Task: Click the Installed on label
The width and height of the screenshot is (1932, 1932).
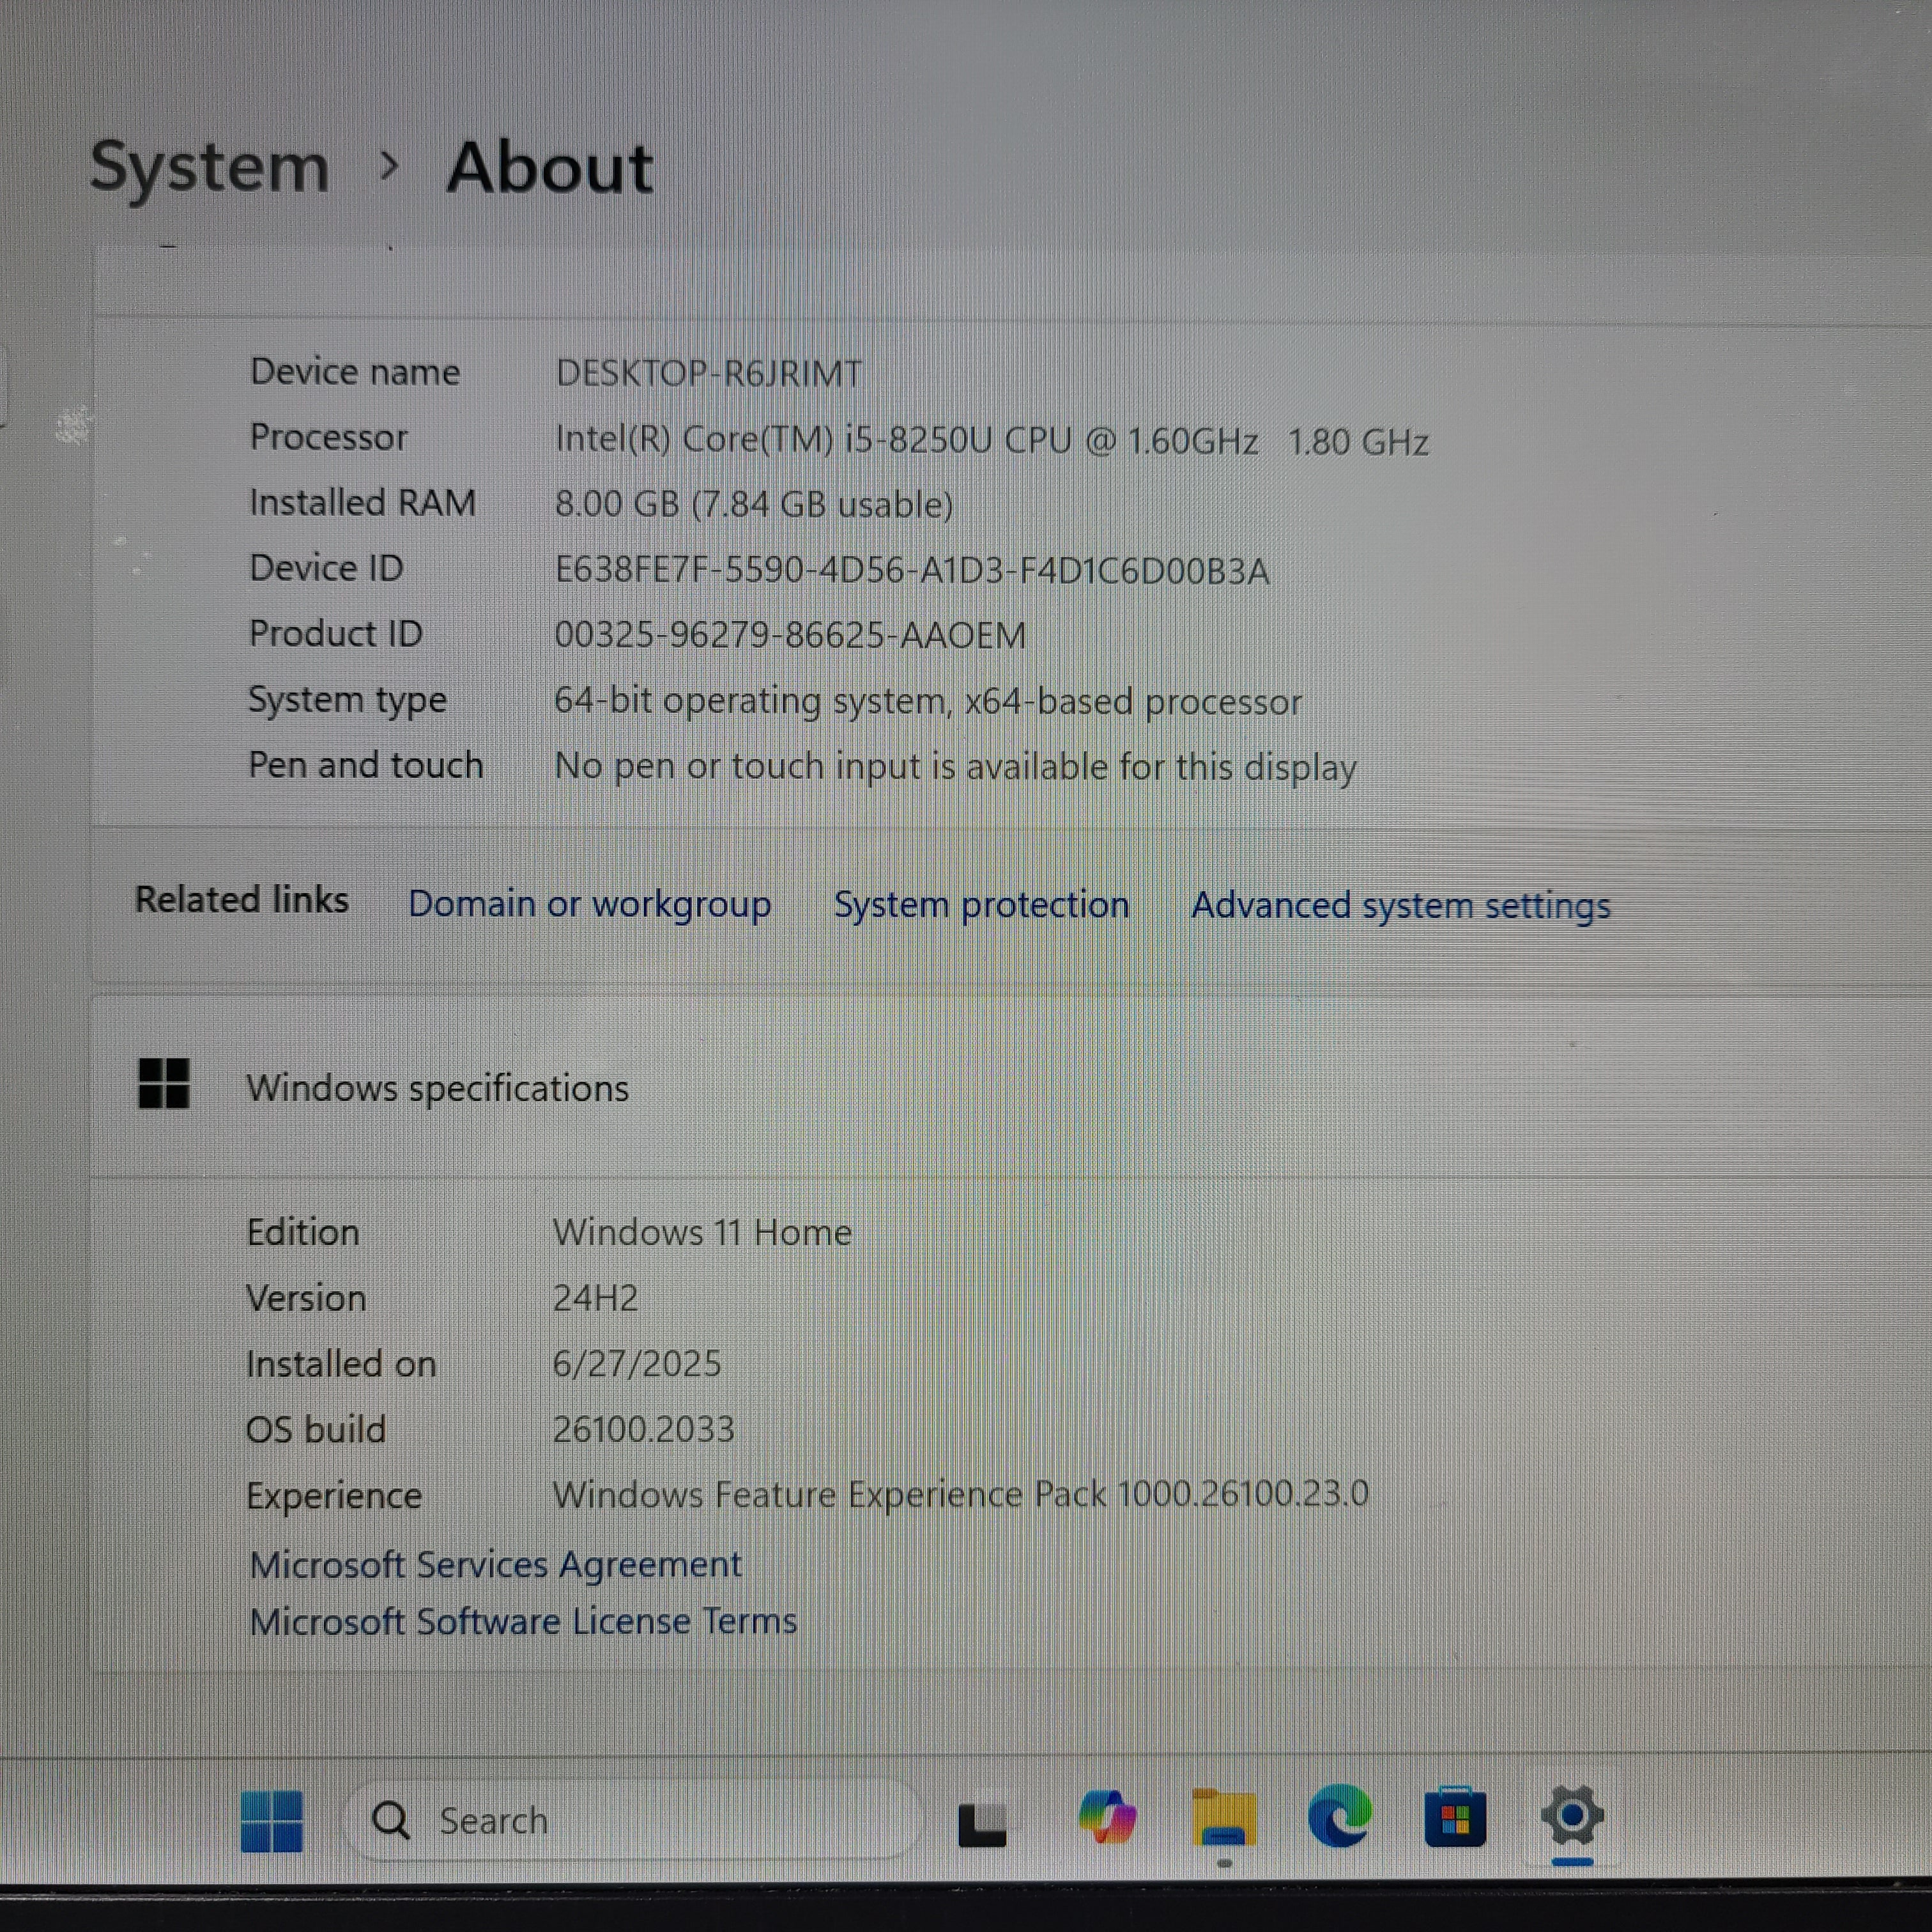Action: tap(341, 1364)
